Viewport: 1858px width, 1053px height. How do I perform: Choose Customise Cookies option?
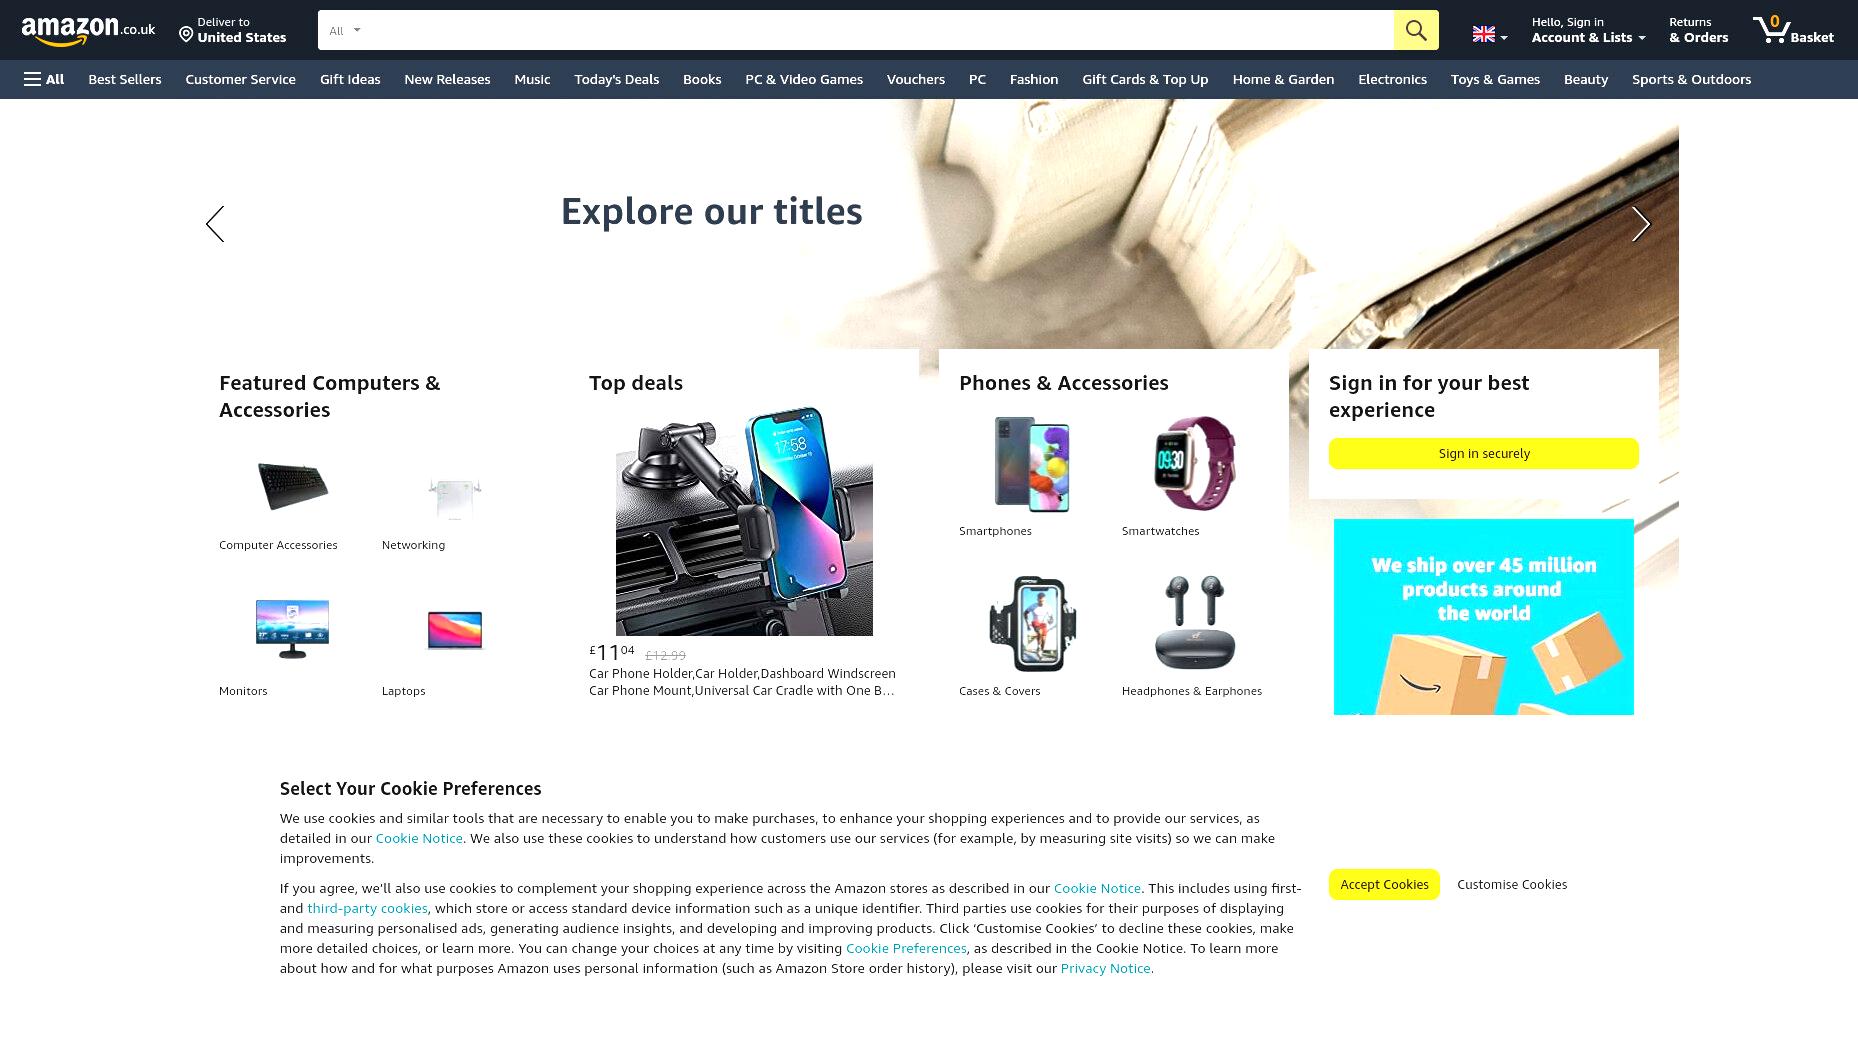tap(1512, 884)
